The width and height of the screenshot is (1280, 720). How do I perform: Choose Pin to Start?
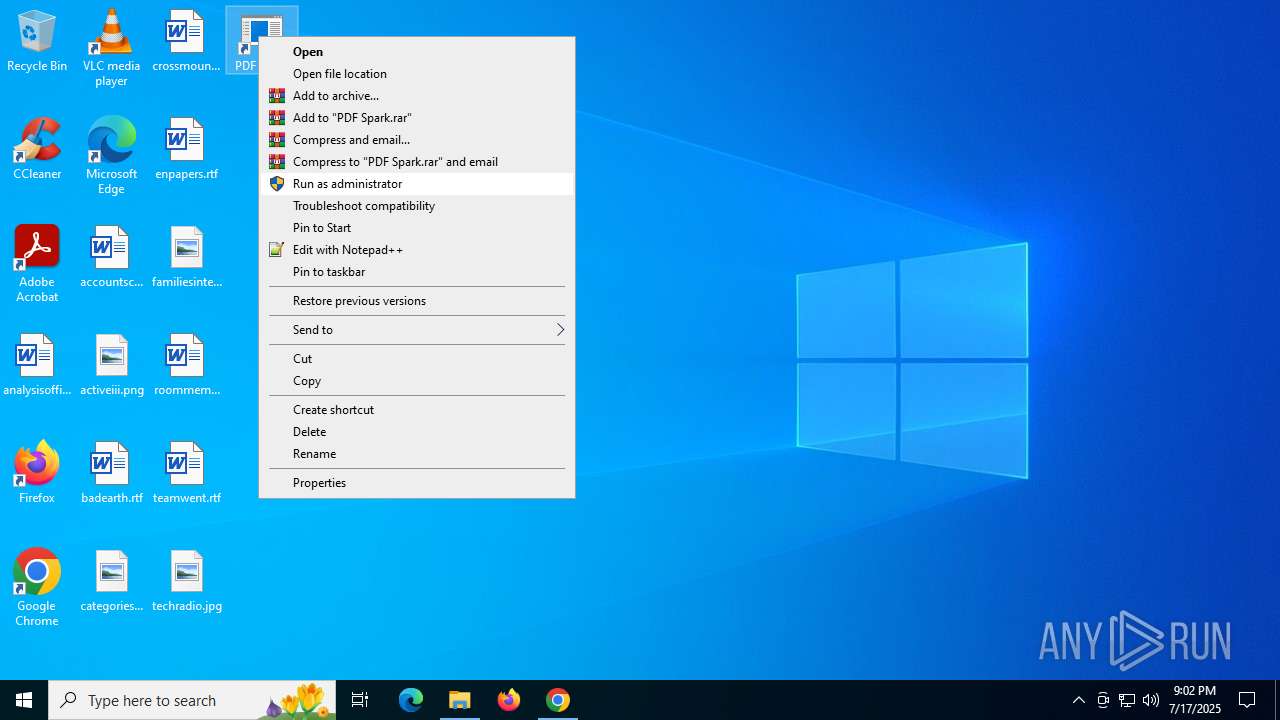416,228
